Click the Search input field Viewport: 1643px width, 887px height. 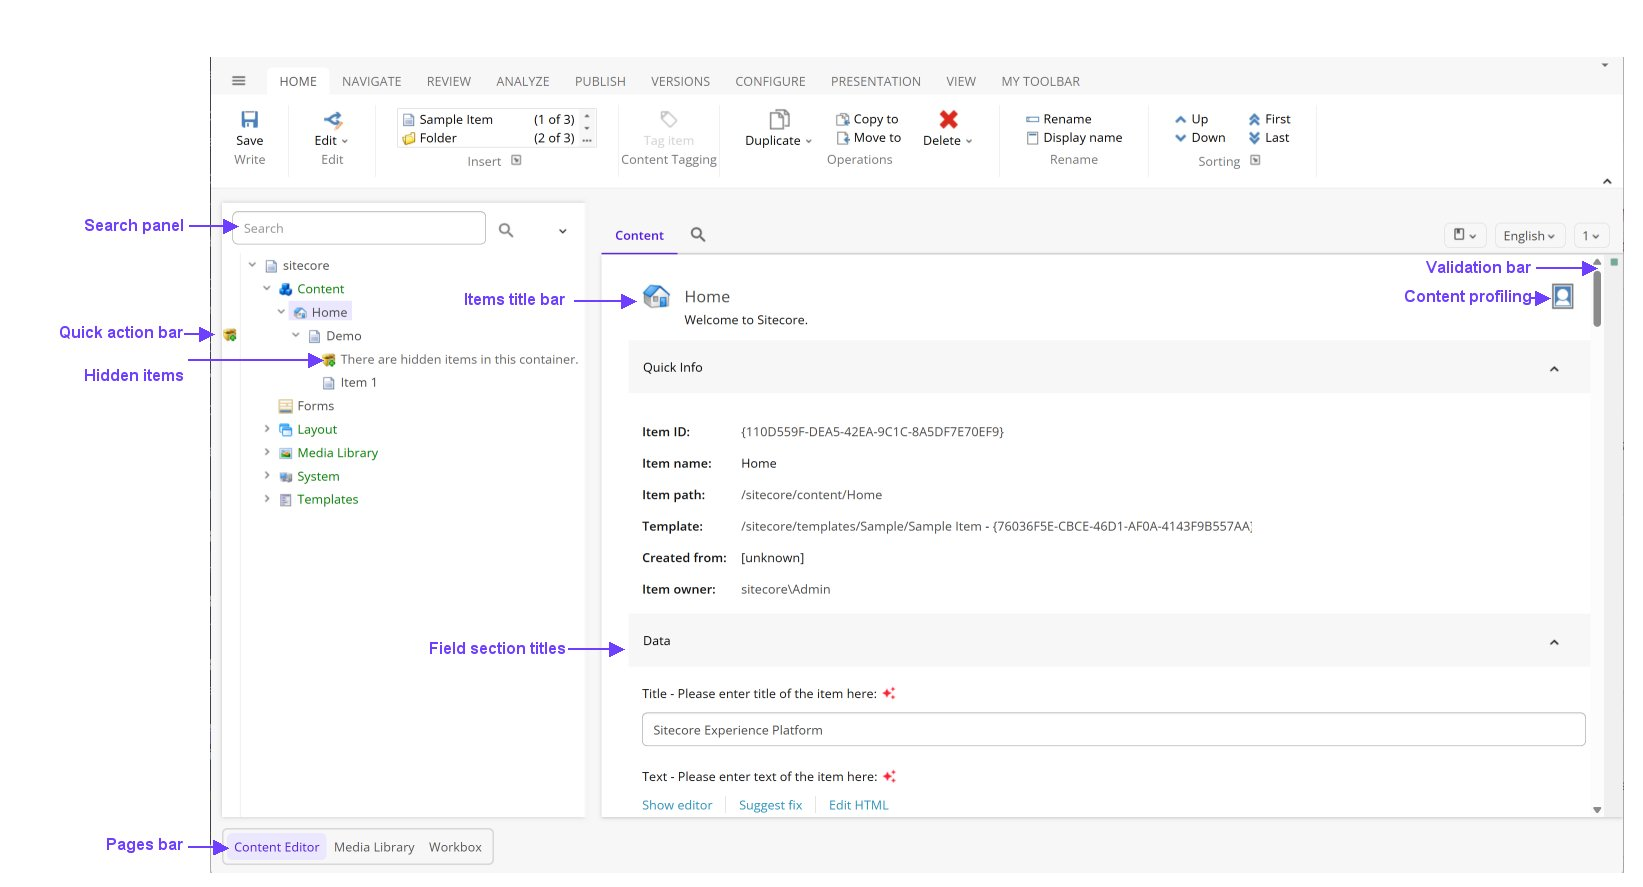(359, 228)
